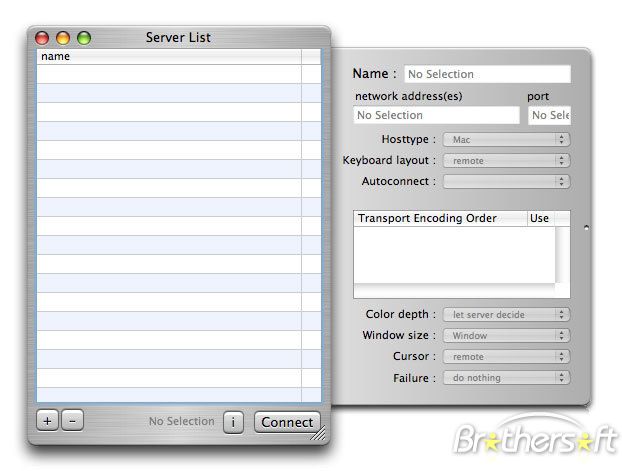The image size is (622, 471).
Task: Click the yellow minimize window button
Action: (63, 38)
